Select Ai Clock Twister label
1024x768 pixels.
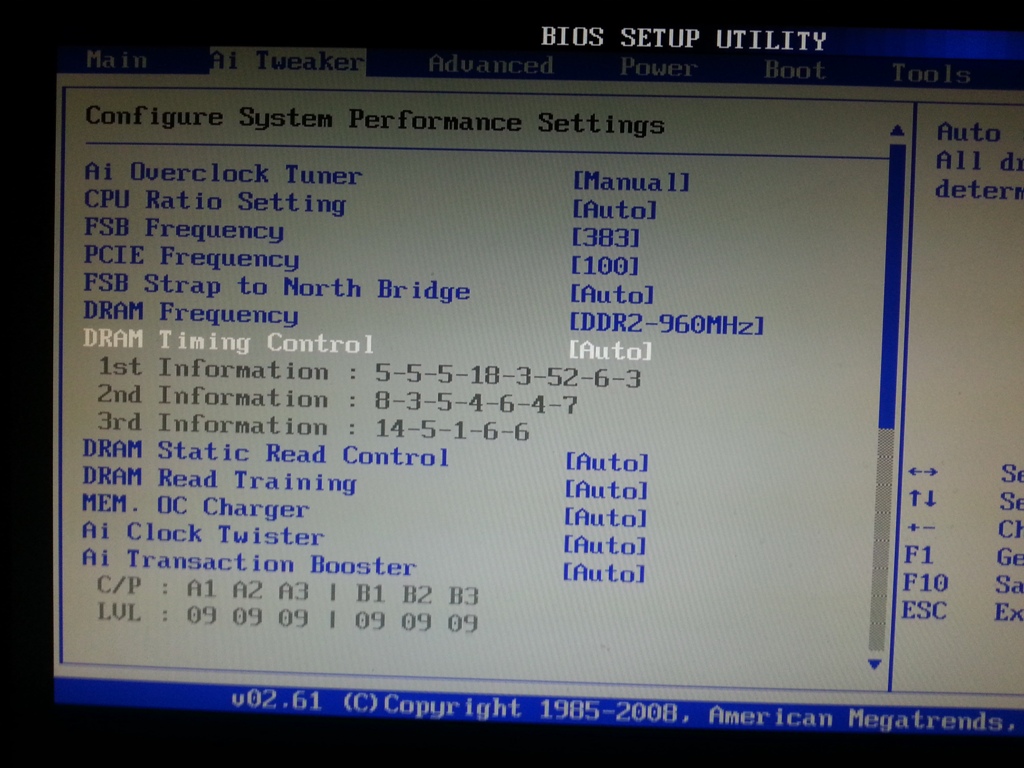click(203, 534)
